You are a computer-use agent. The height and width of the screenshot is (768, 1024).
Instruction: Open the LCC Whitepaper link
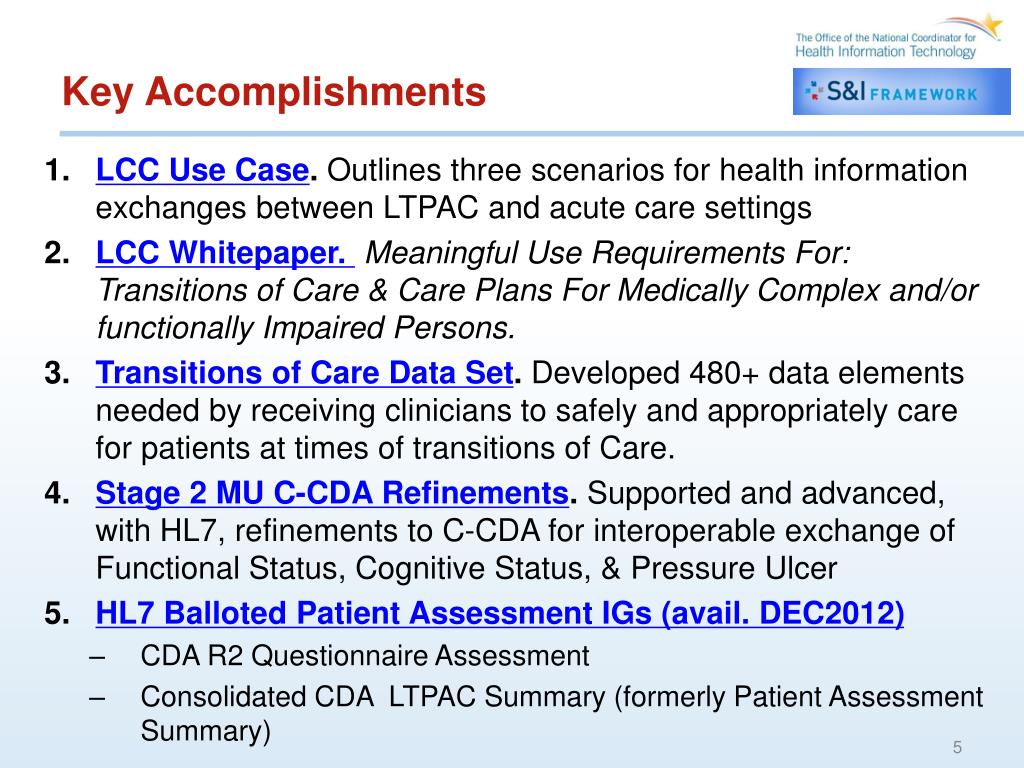225,253
